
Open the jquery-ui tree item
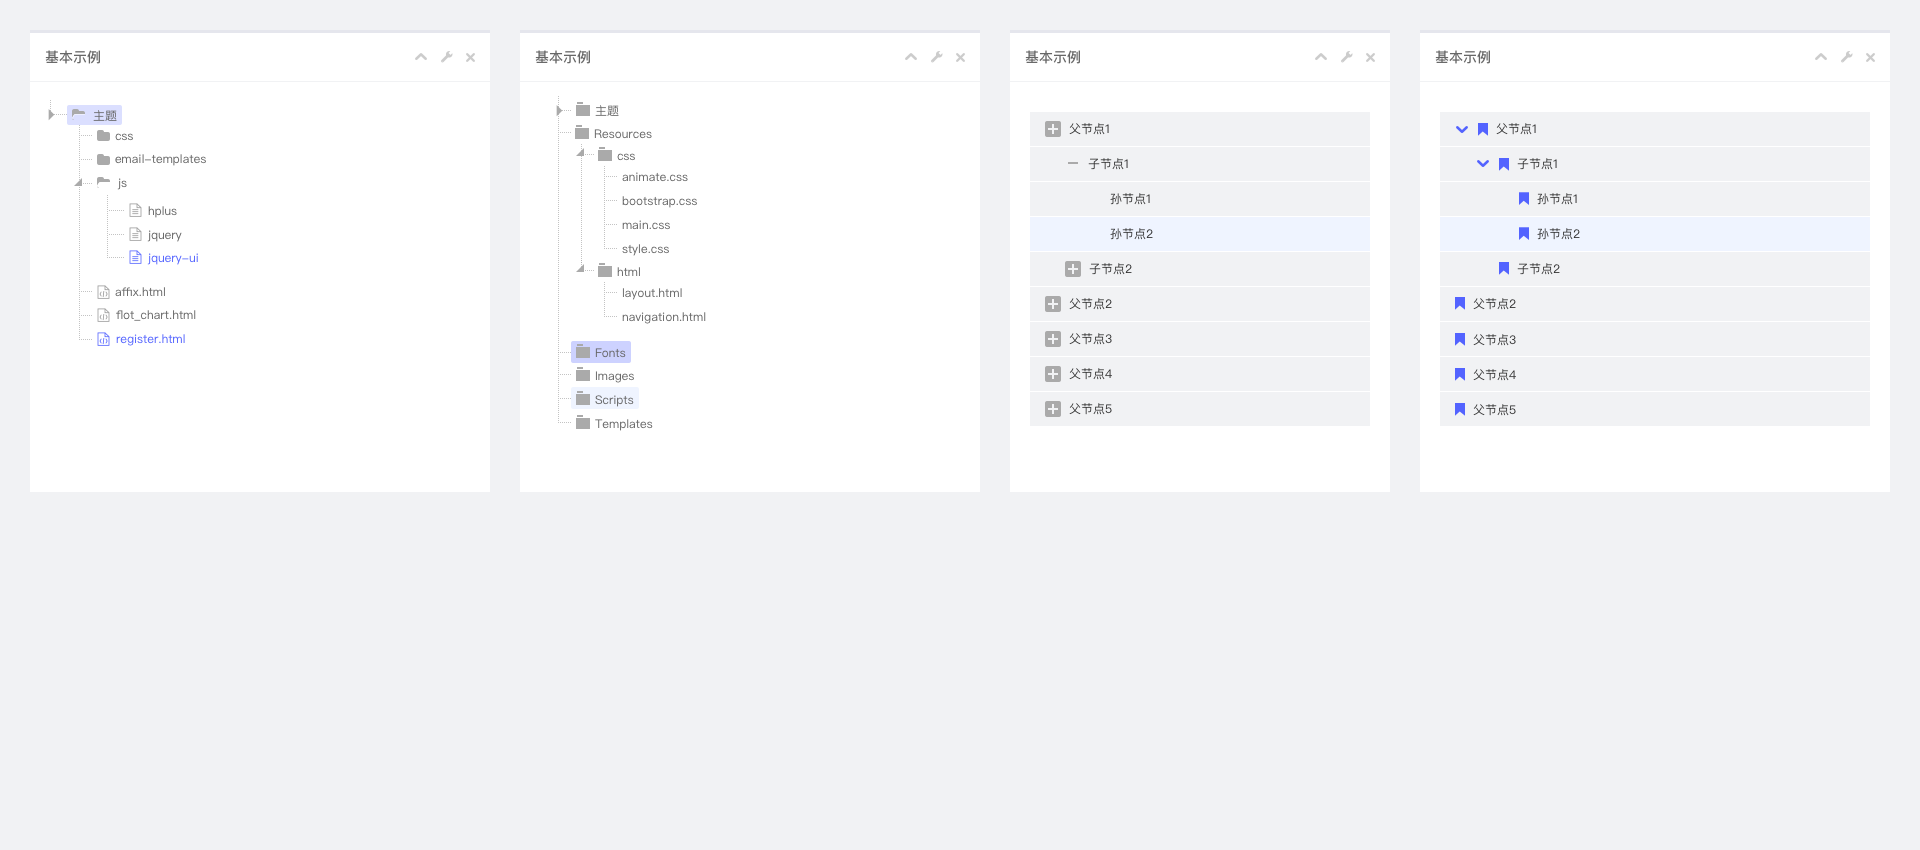coord(173,258)
